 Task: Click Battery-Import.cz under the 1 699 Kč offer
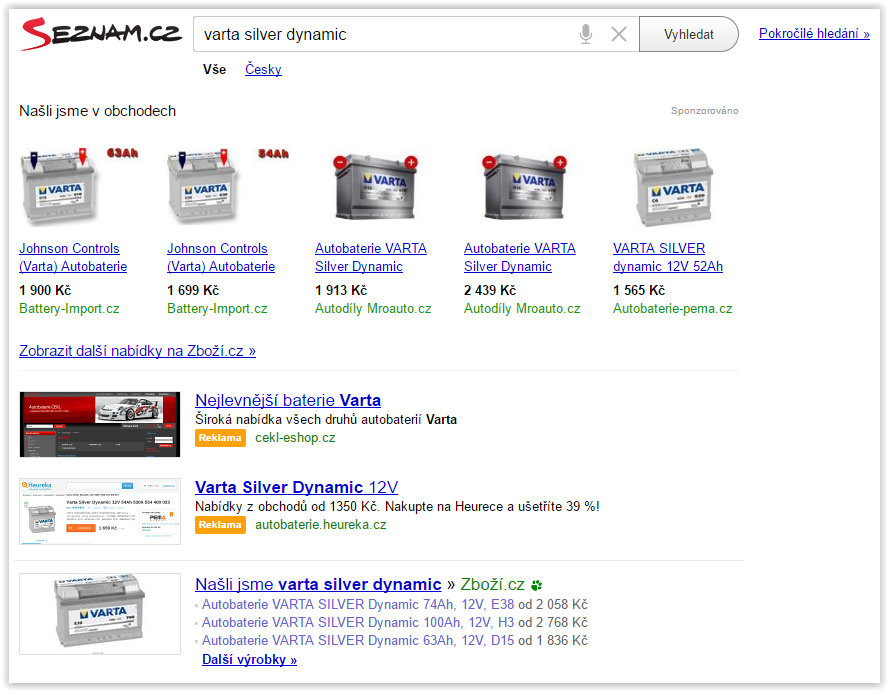[x=217, y=308]
